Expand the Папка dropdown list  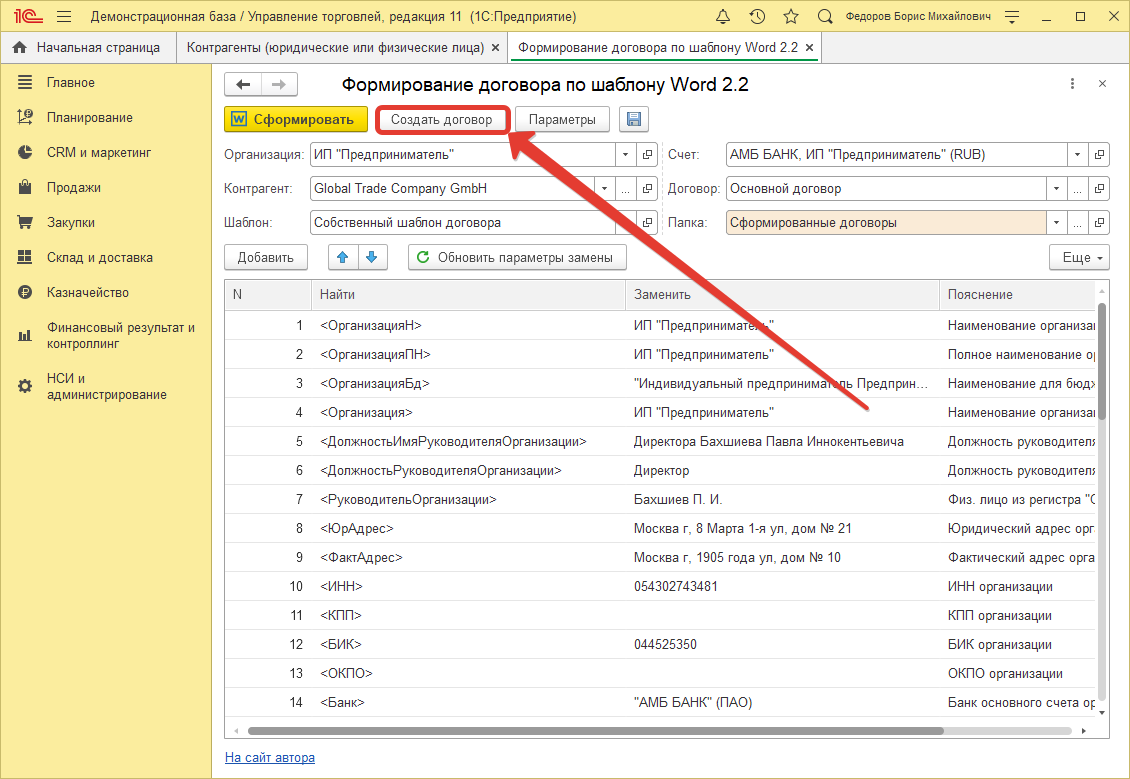(1056, 223)
